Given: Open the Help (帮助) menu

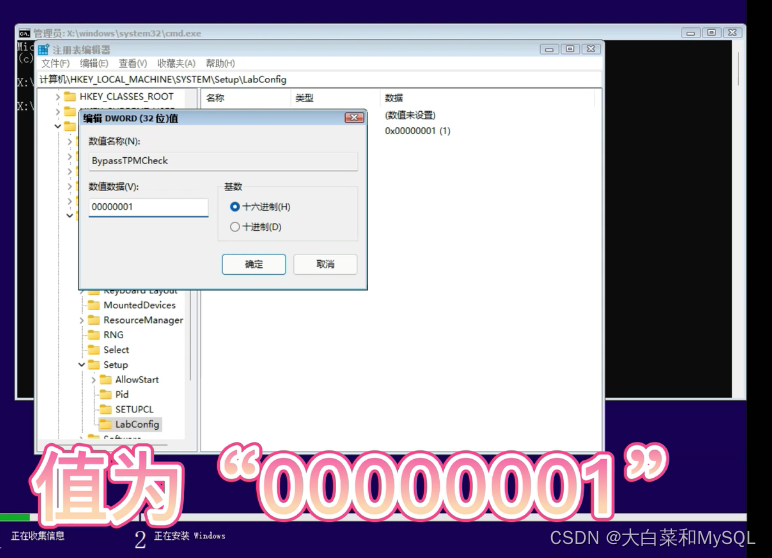Looking at the screenshot, I should coord(220,64).
